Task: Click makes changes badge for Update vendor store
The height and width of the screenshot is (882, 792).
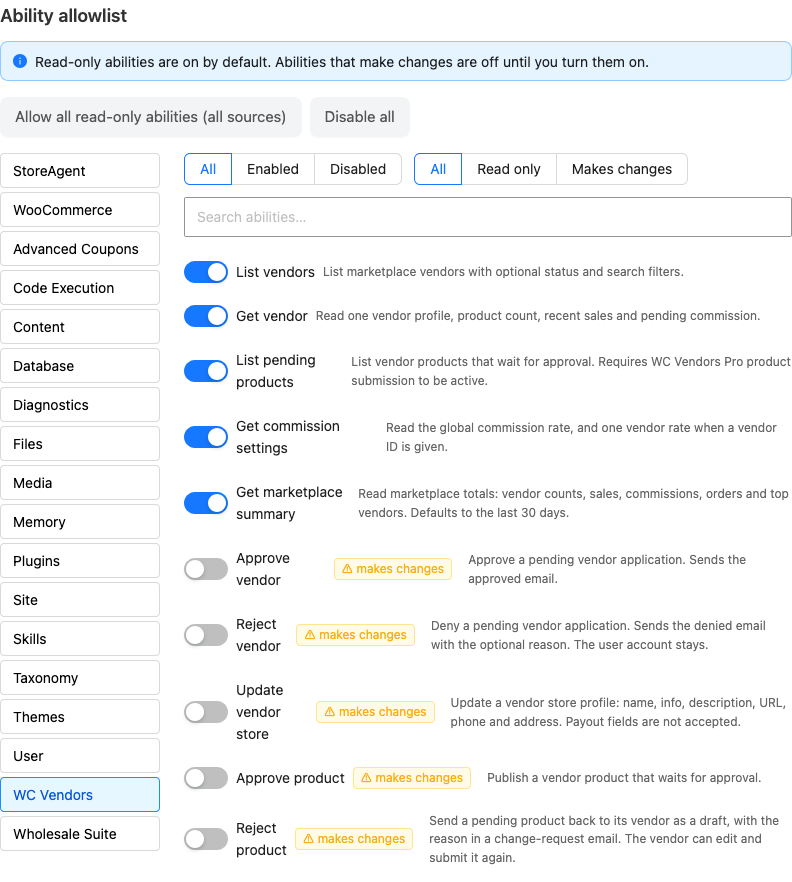Action: point(375,712)
